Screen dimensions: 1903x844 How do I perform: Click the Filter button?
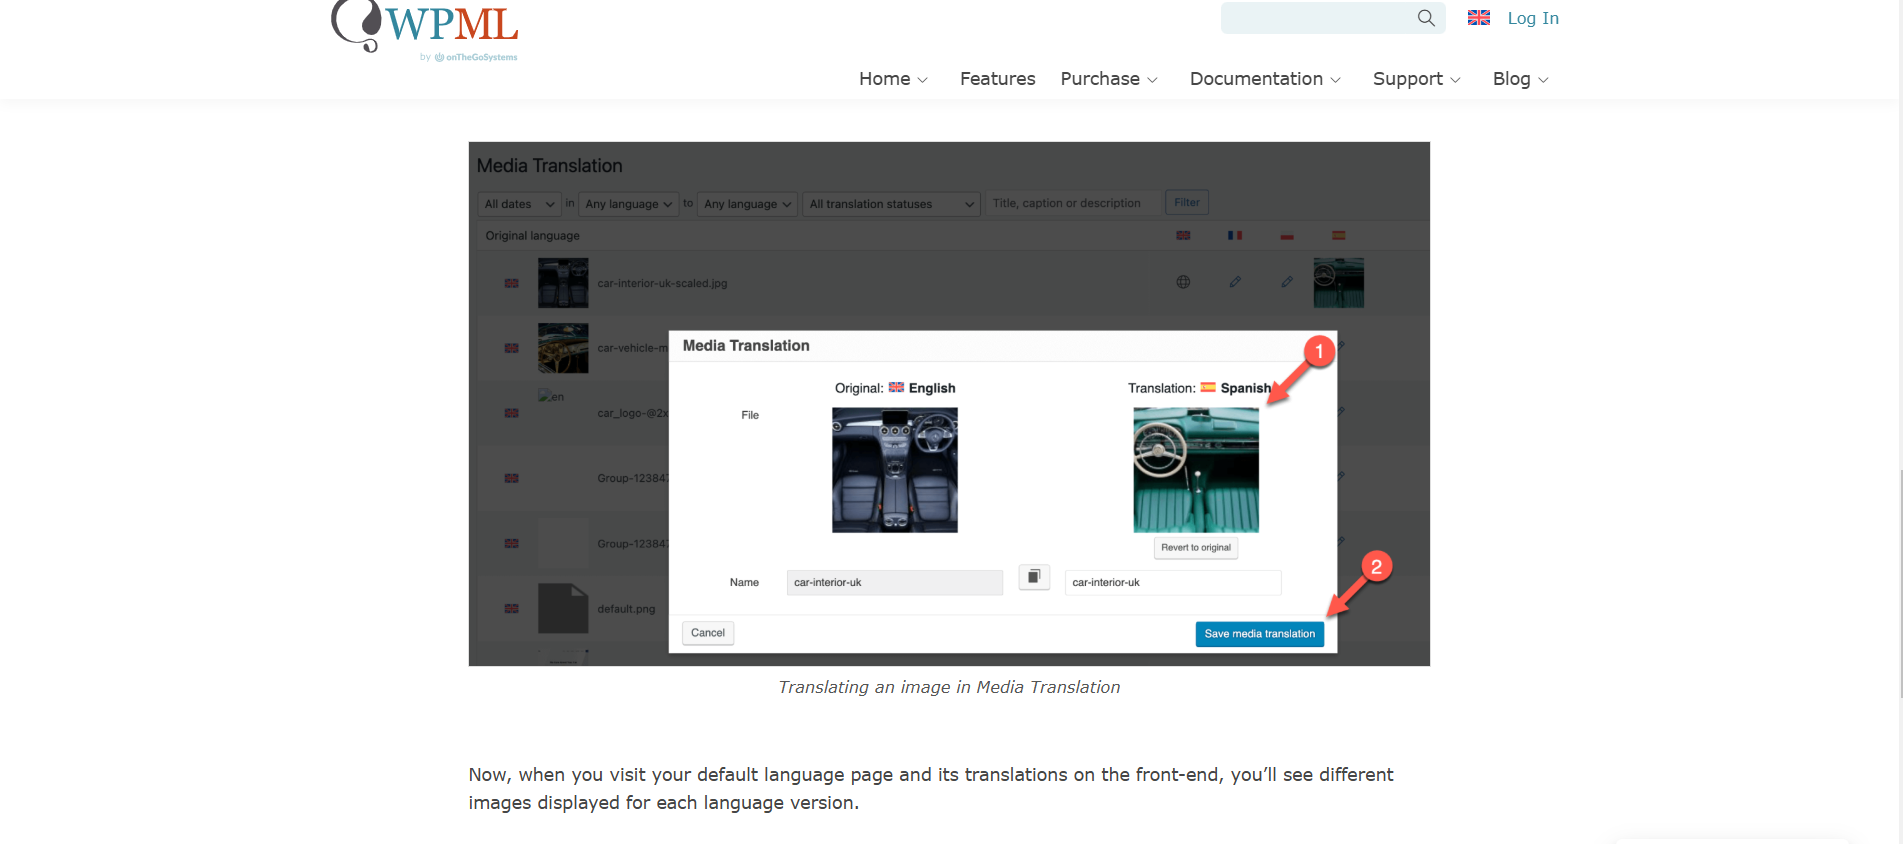pos(1187,202)
